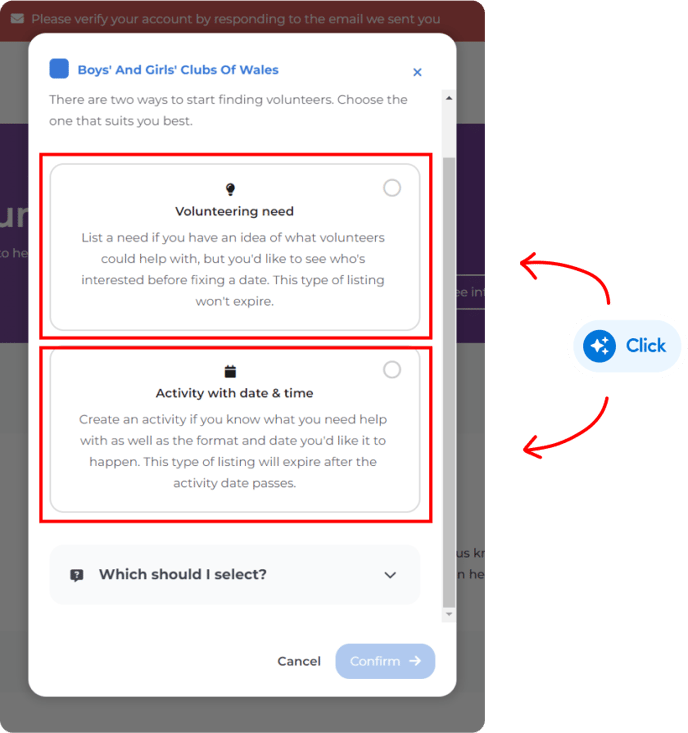
Task: Click the arrow icon inside the Confirm button
Action: pos(415,661)
